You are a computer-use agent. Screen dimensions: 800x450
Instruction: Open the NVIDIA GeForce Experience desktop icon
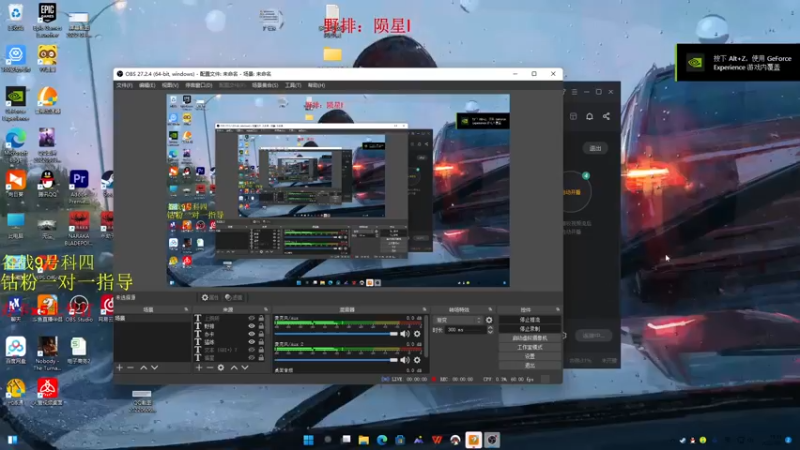pyautogui.click(x=16, y=104)
